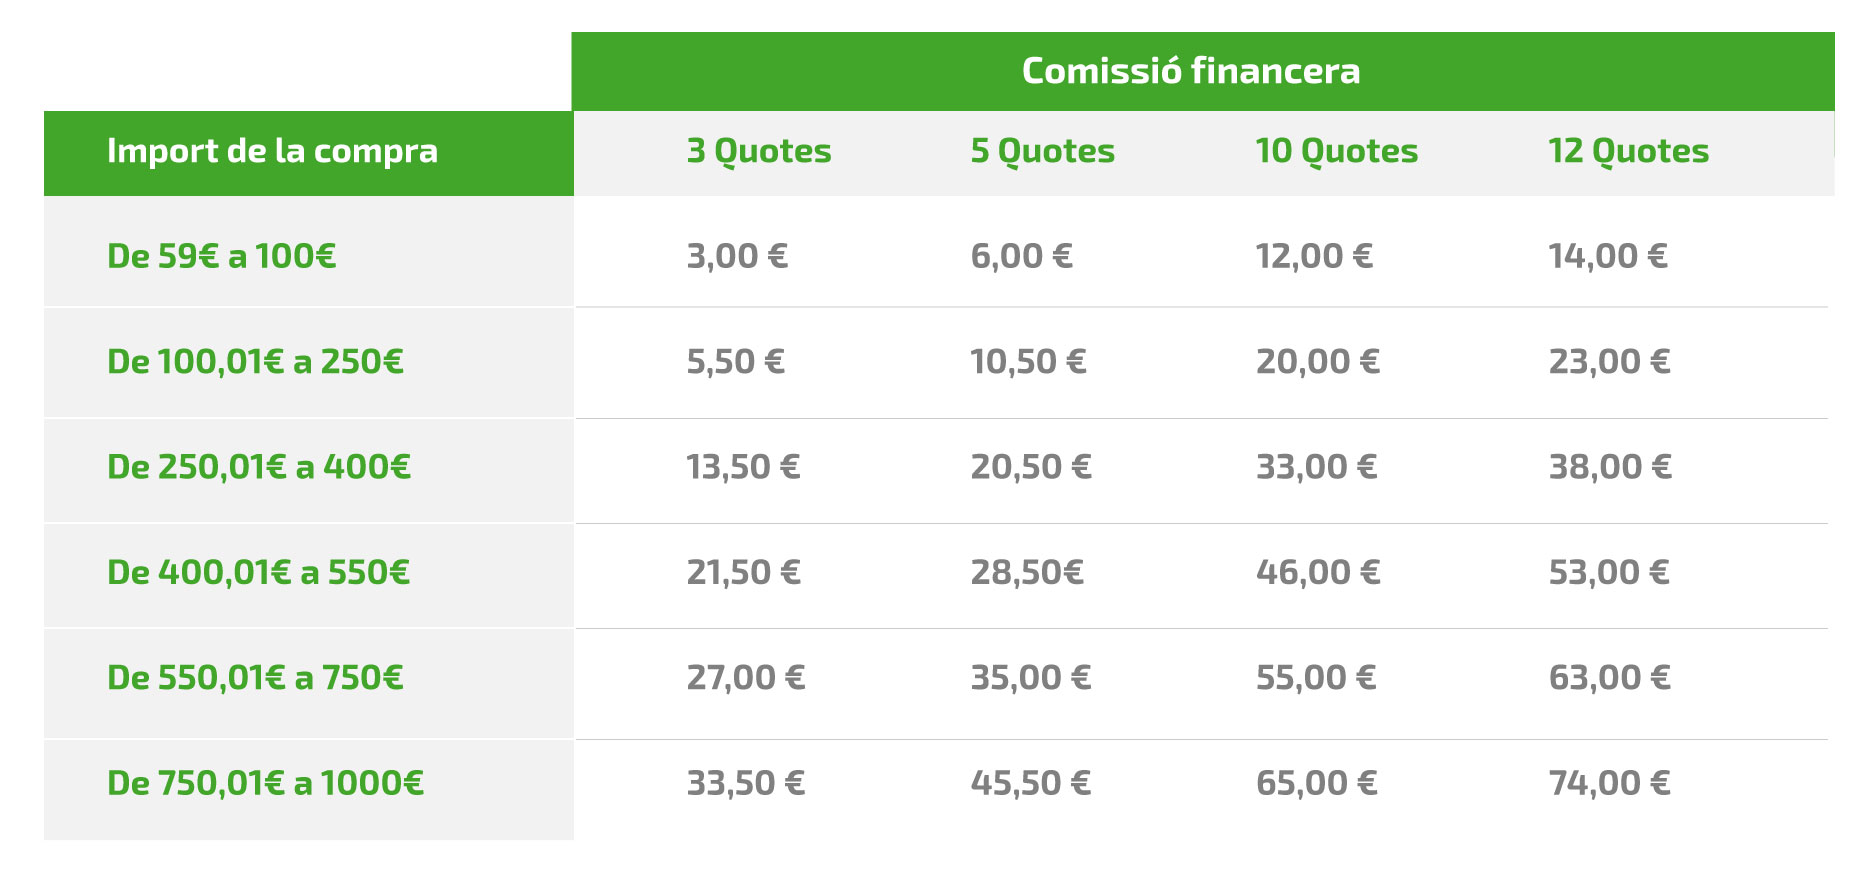
Task: Select the 33,00 € cell
Action: pos(1316,467)
